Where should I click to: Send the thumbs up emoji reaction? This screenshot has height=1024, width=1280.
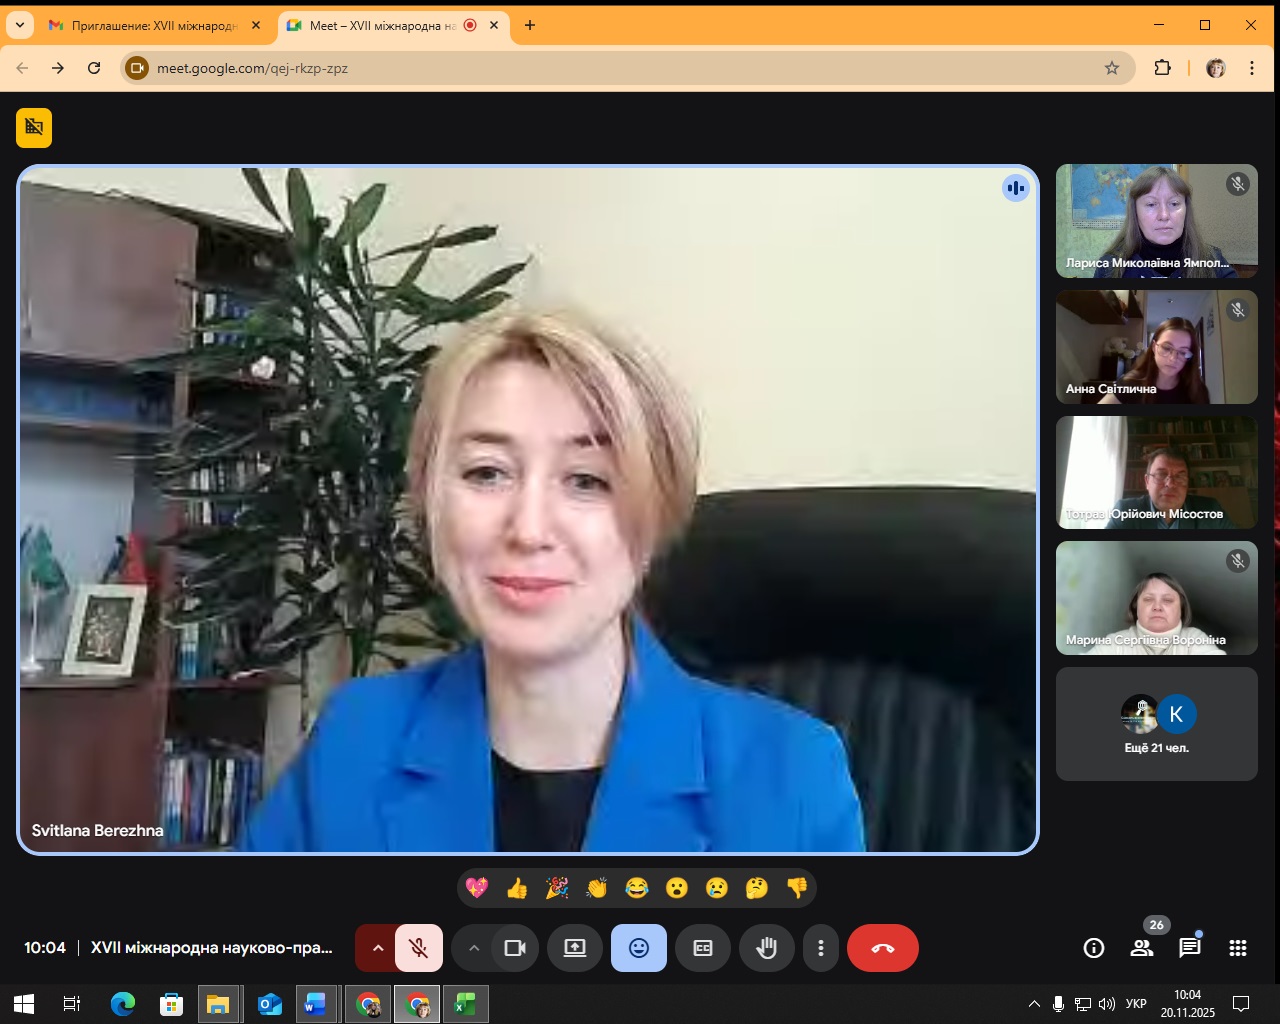click(x=517, y=888)
